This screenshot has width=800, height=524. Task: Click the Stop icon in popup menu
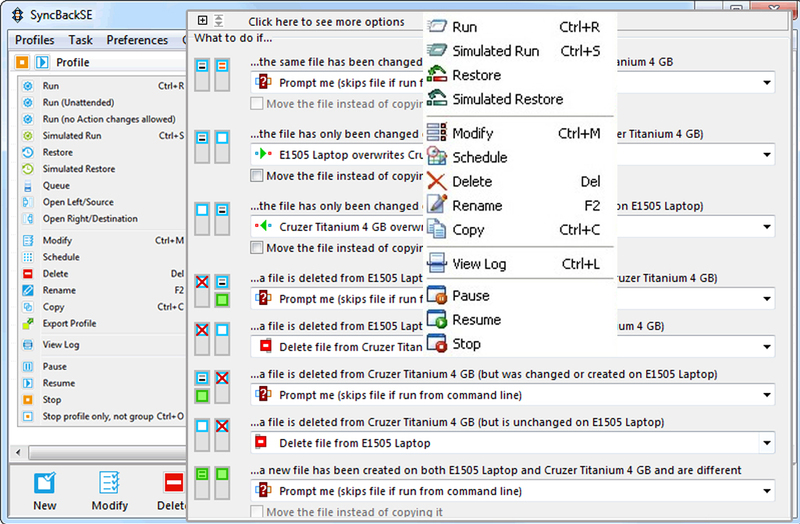437,343
